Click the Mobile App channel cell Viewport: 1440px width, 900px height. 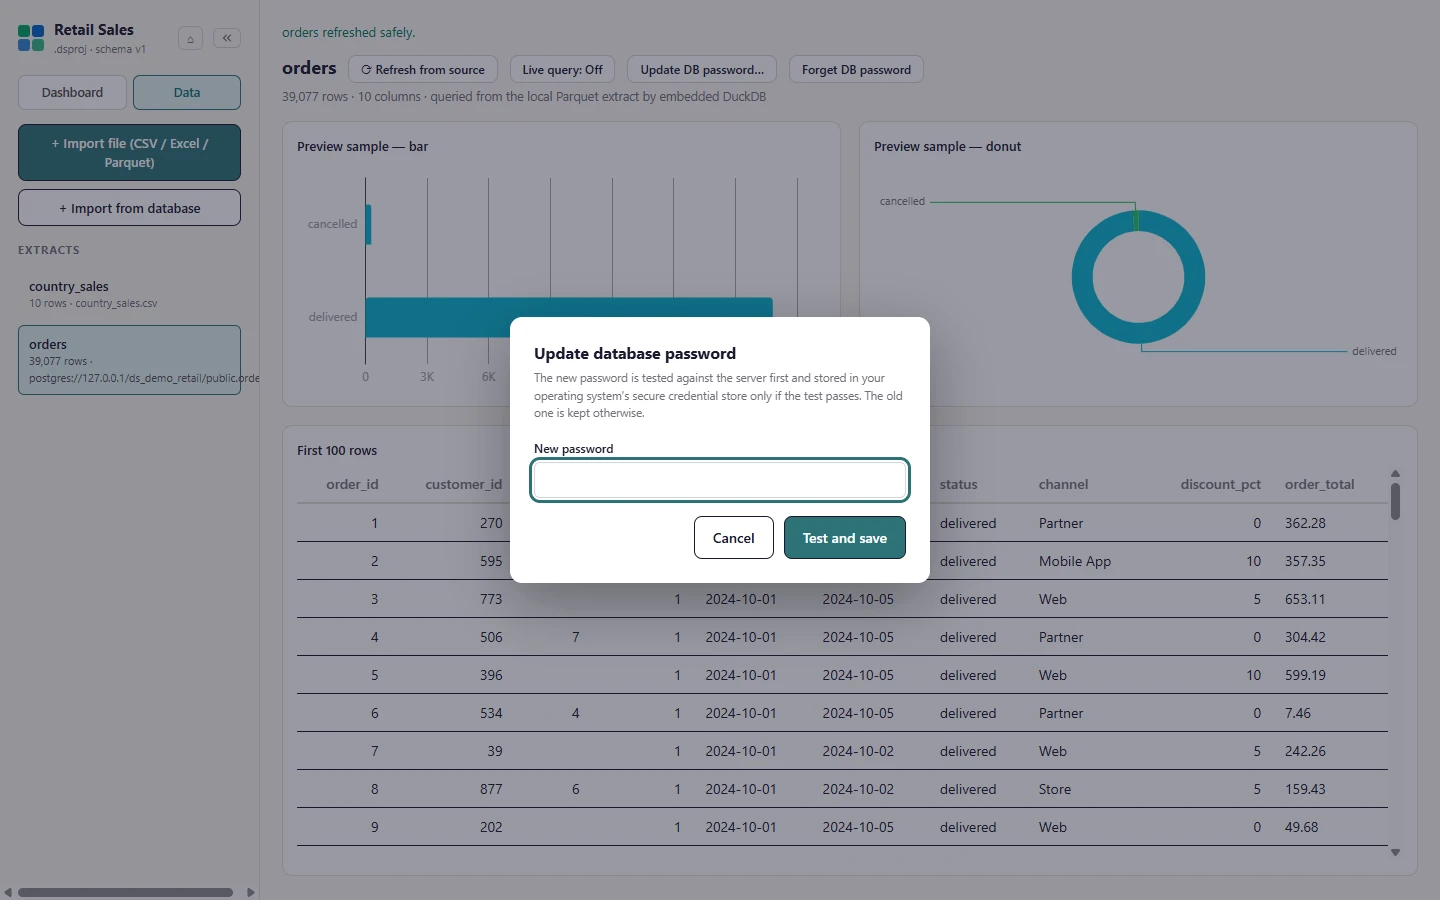tap(1075, 561)
